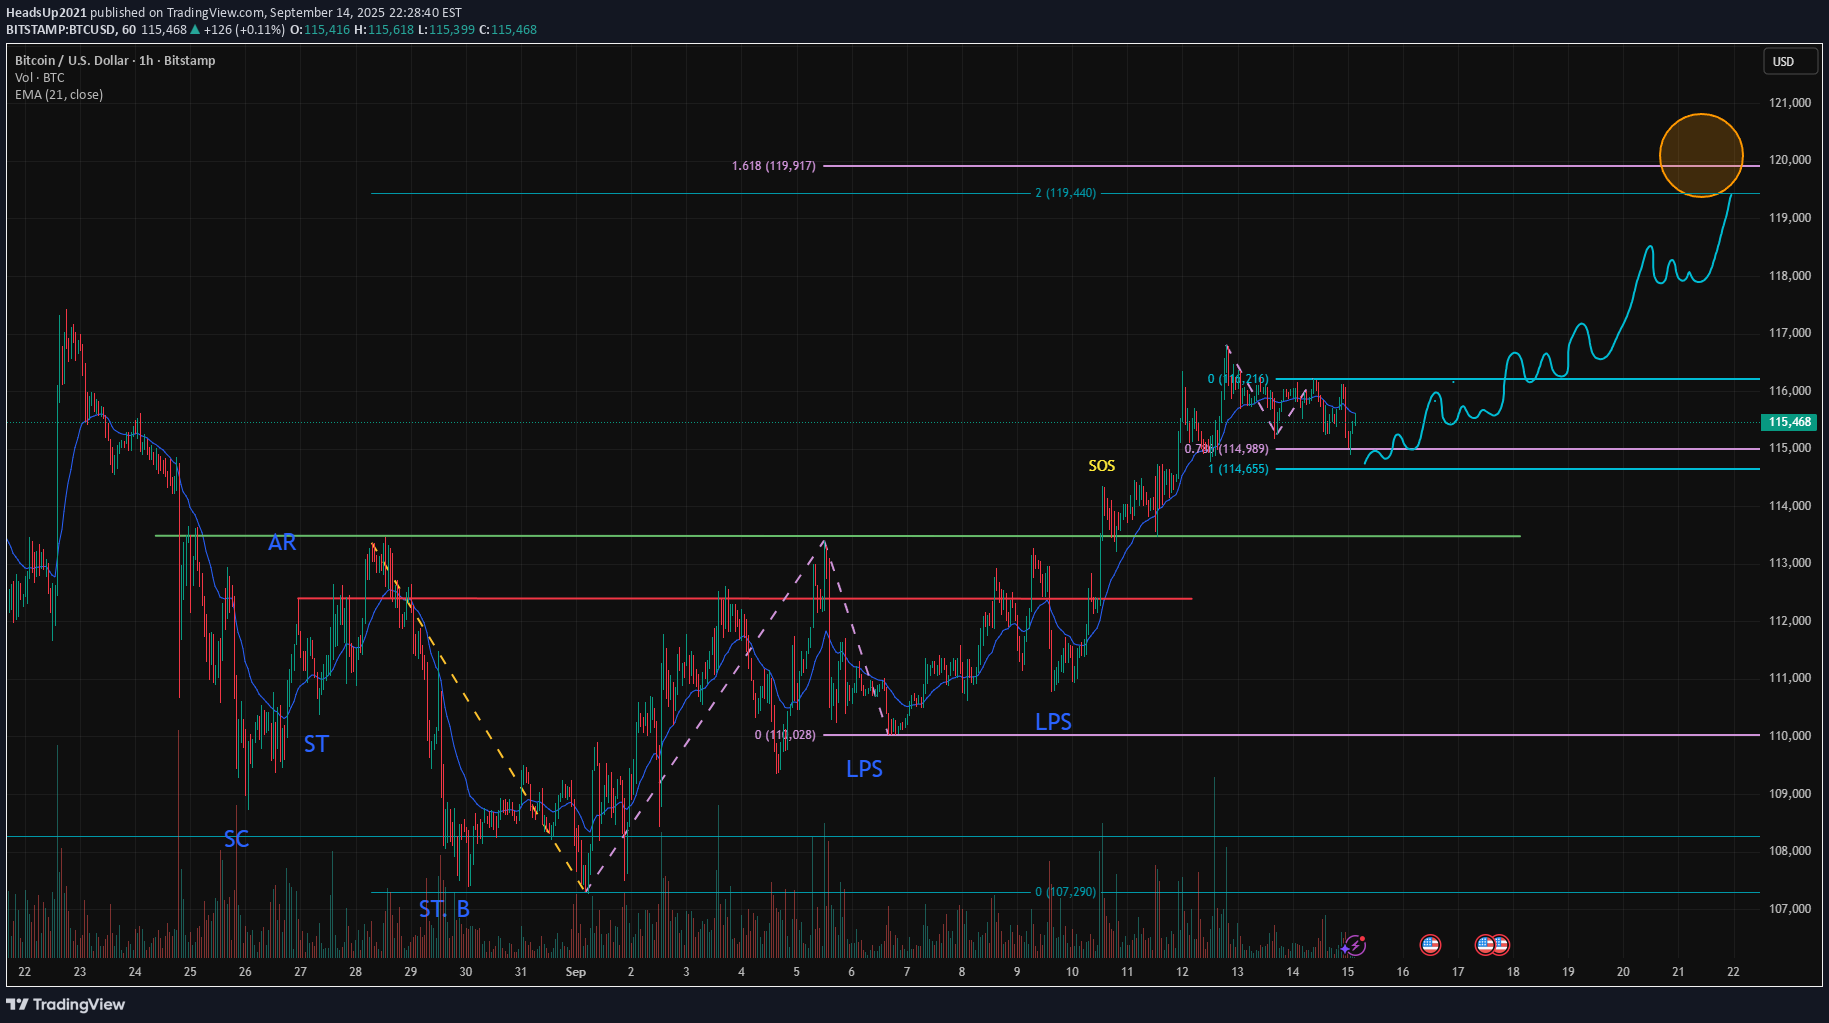1829x1023 pixels.
Task: Click the 110,000 price axis label
Action: 1790,736
